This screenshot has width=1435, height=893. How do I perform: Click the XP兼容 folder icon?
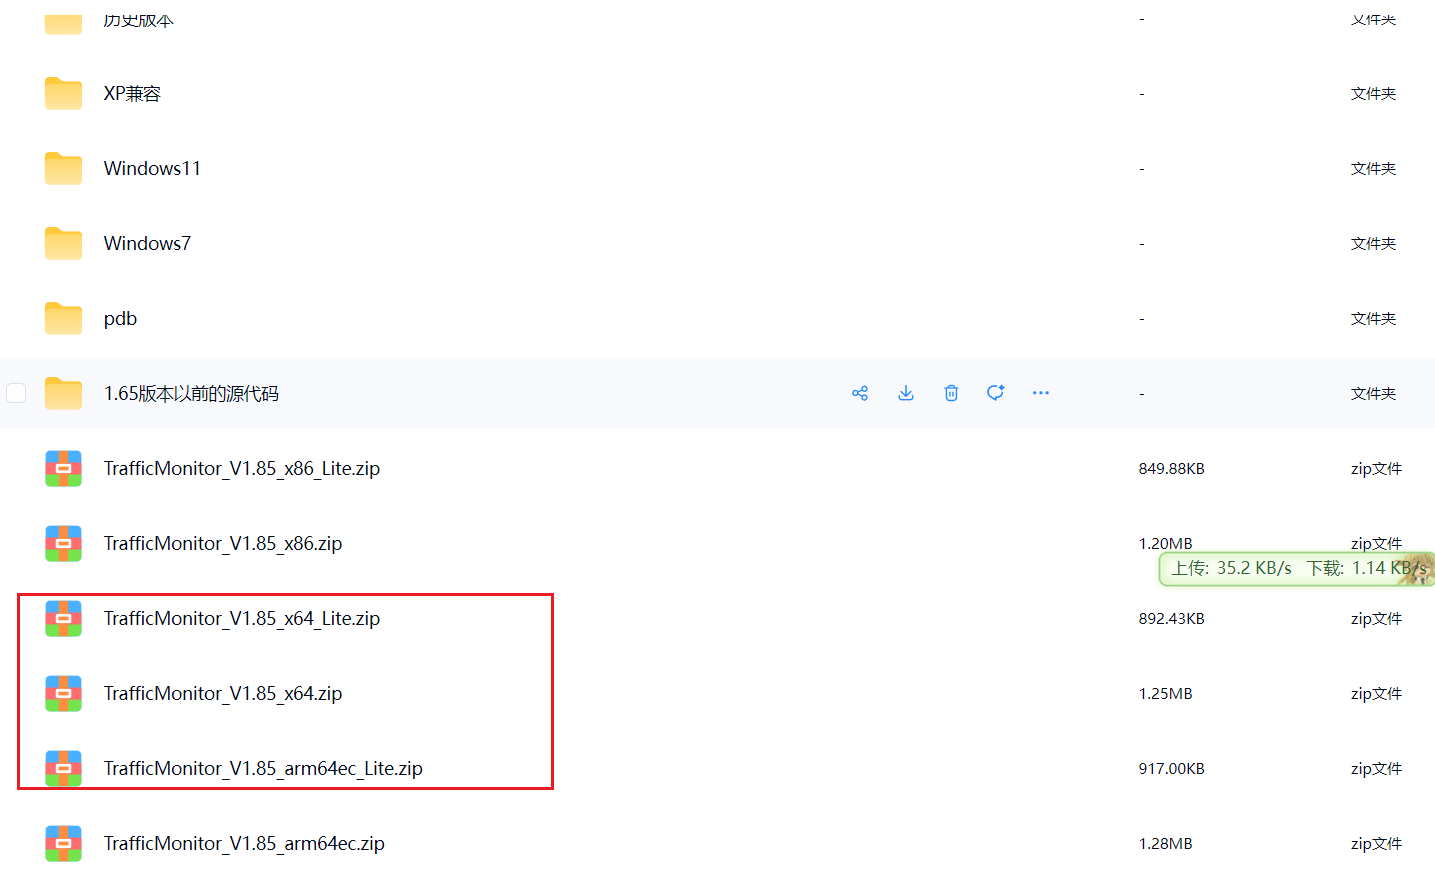pos(63,94)
